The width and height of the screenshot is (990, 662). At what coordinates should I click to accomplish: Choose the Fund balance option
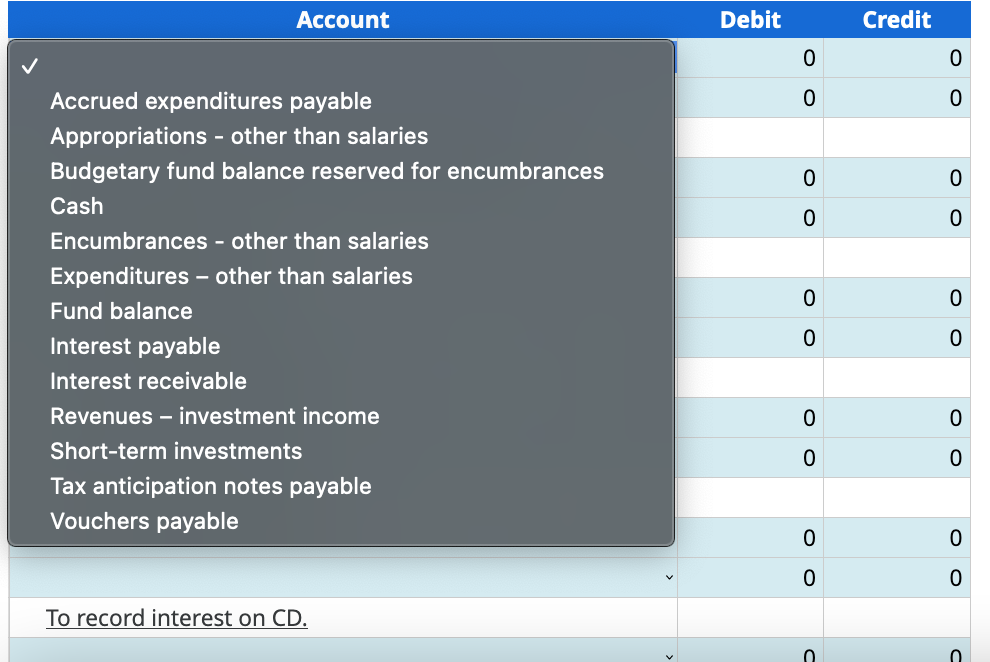pyautogui.click(x=341, y=311)
